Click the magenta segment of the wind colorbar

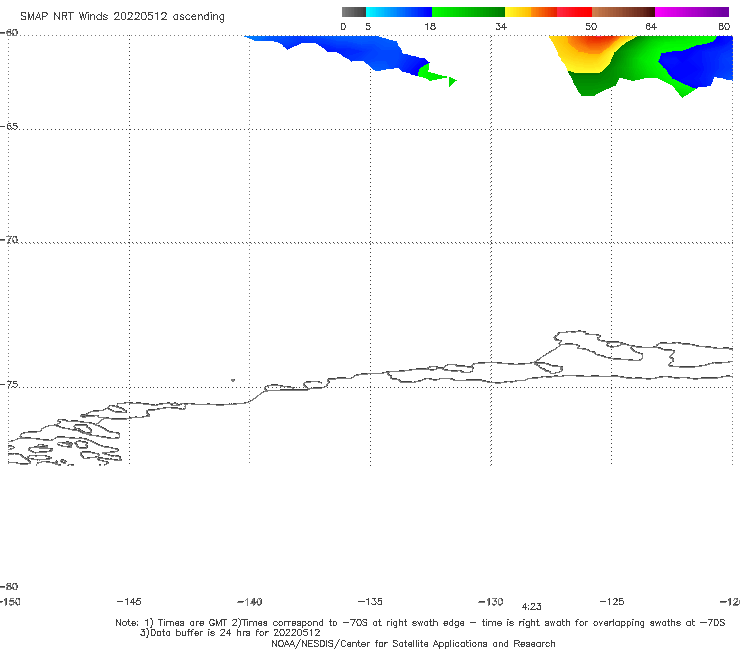click(692, 12)
